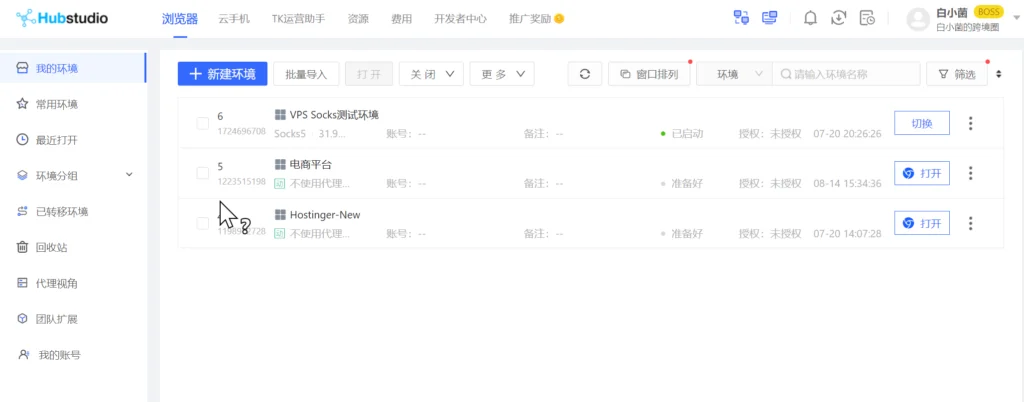
Task: Click proxy type icon in 电商平台 row
Action: click(x=280, y=183)
